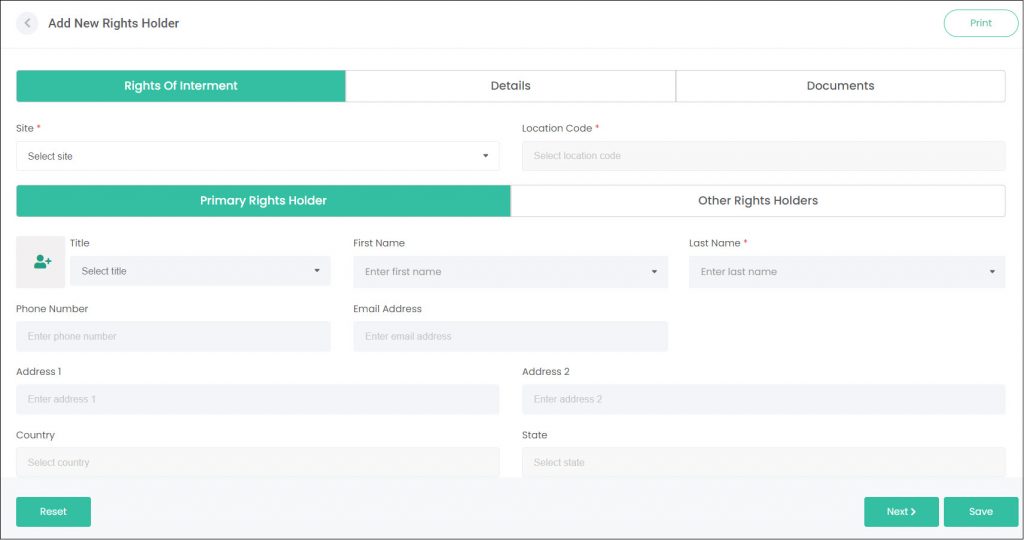Image resolution: width=1024 pixels, height=540 pixels.
Task: Switch to the Documents tab
Action: 840,86
